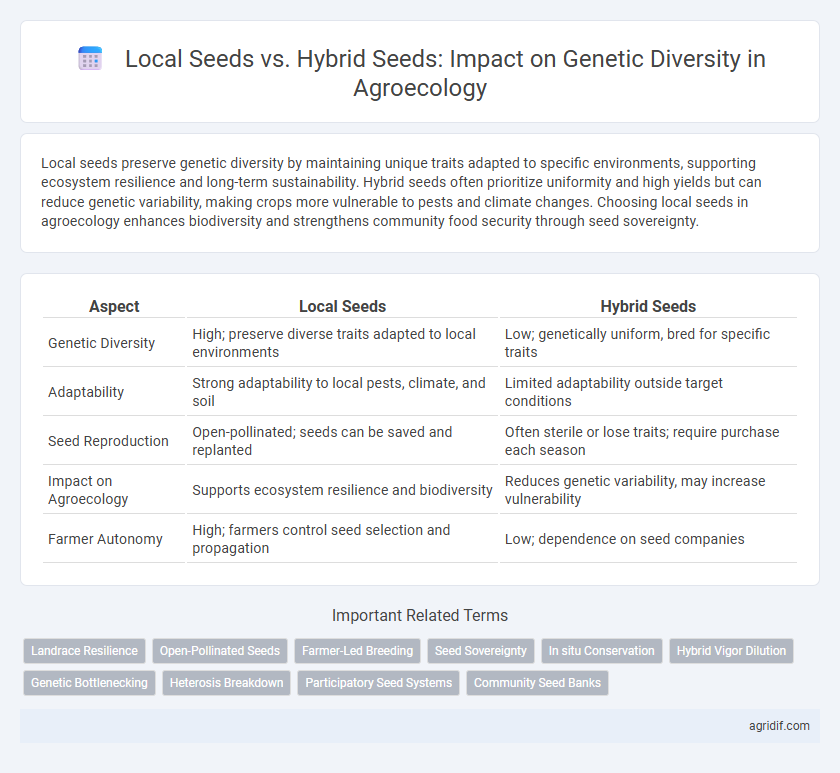Click 'High; preserve diverse traits' cell
Viewport: 840px width, 773px height.
tap(342, 343)
